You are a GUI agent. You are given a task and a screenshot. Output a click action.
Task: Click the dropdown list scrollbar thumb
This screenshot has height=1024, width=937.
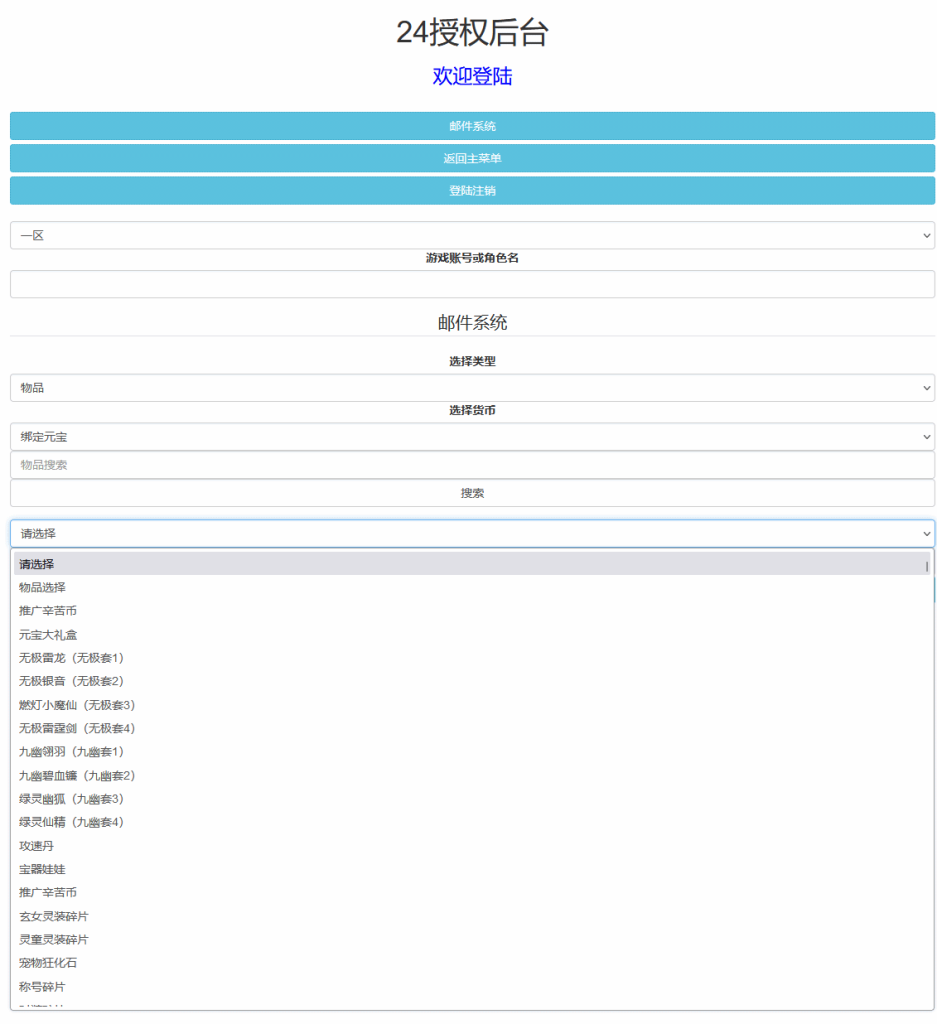click(x=927, y=566)
